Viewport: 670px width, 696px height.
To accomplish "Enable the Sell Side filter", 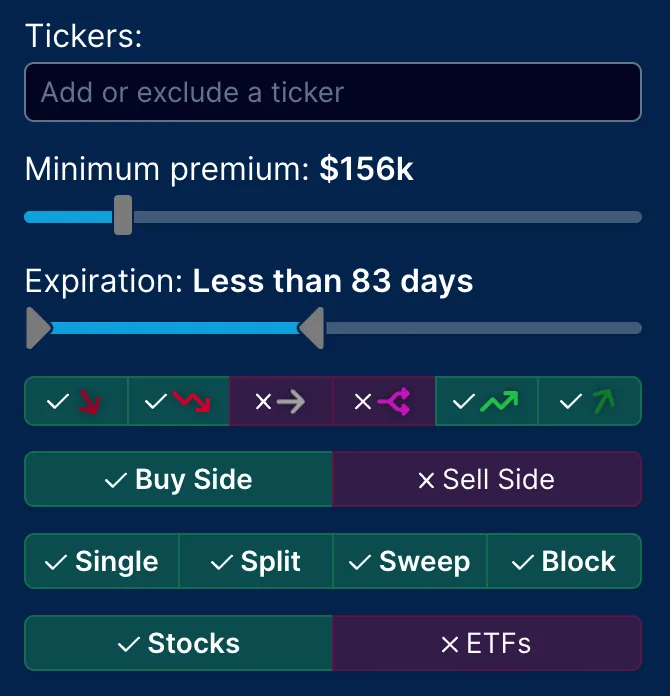I will 486,479.
